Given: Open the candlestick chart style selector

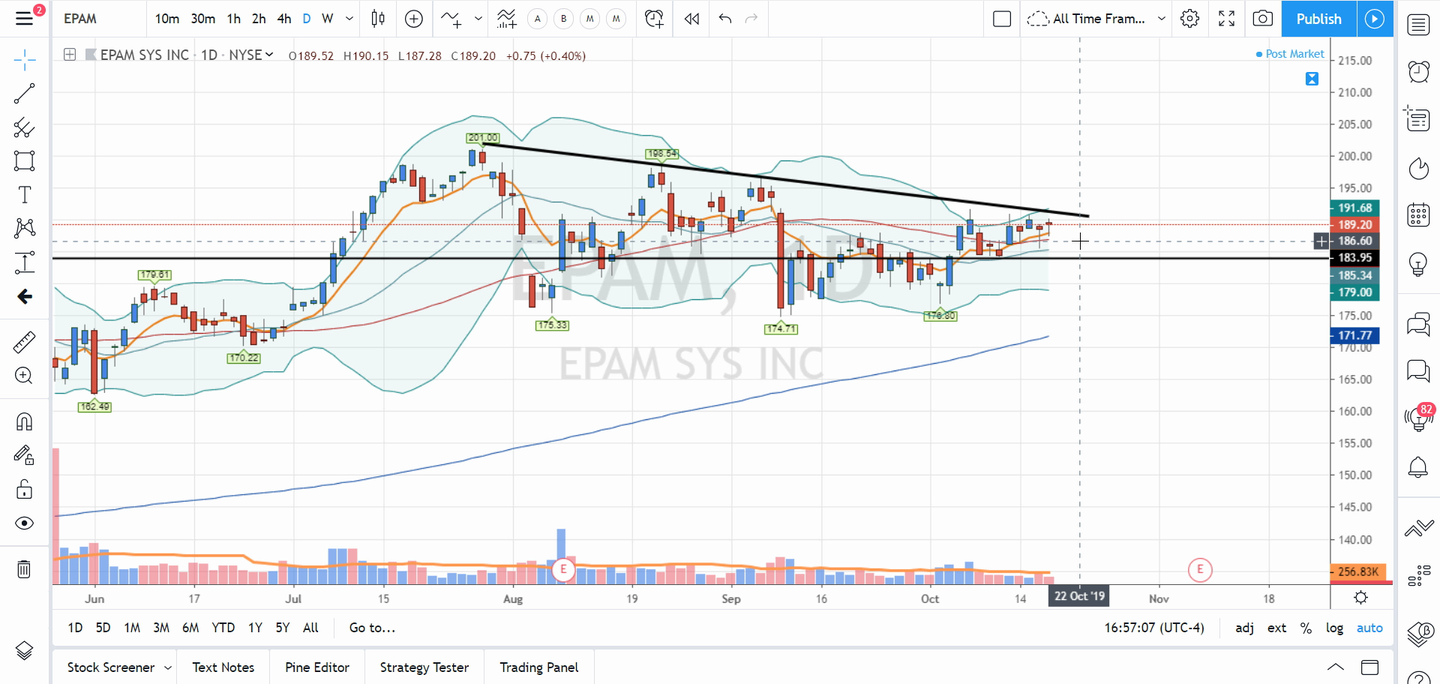Looking at the screenshot, I should (x=378, y=19).
